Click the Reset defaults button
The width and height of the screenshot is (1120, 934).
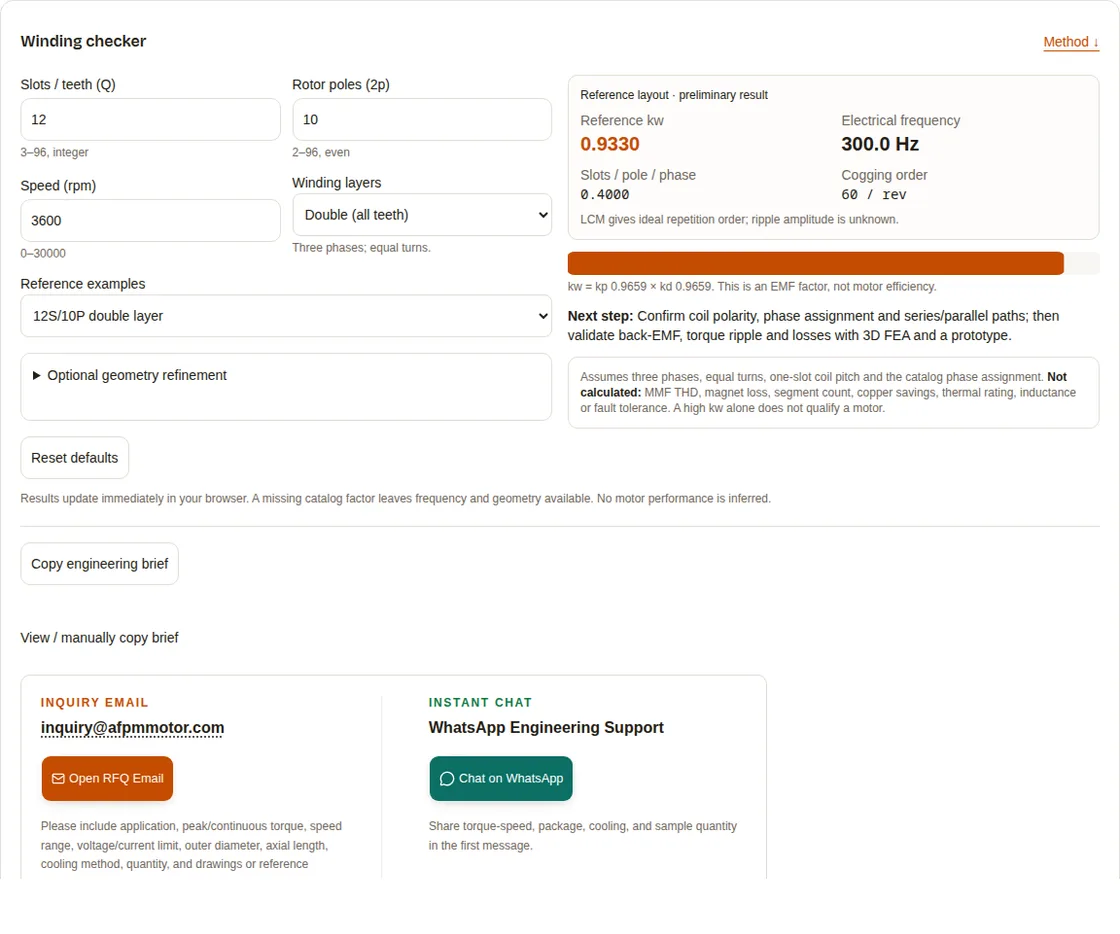[x=74, y=458]
